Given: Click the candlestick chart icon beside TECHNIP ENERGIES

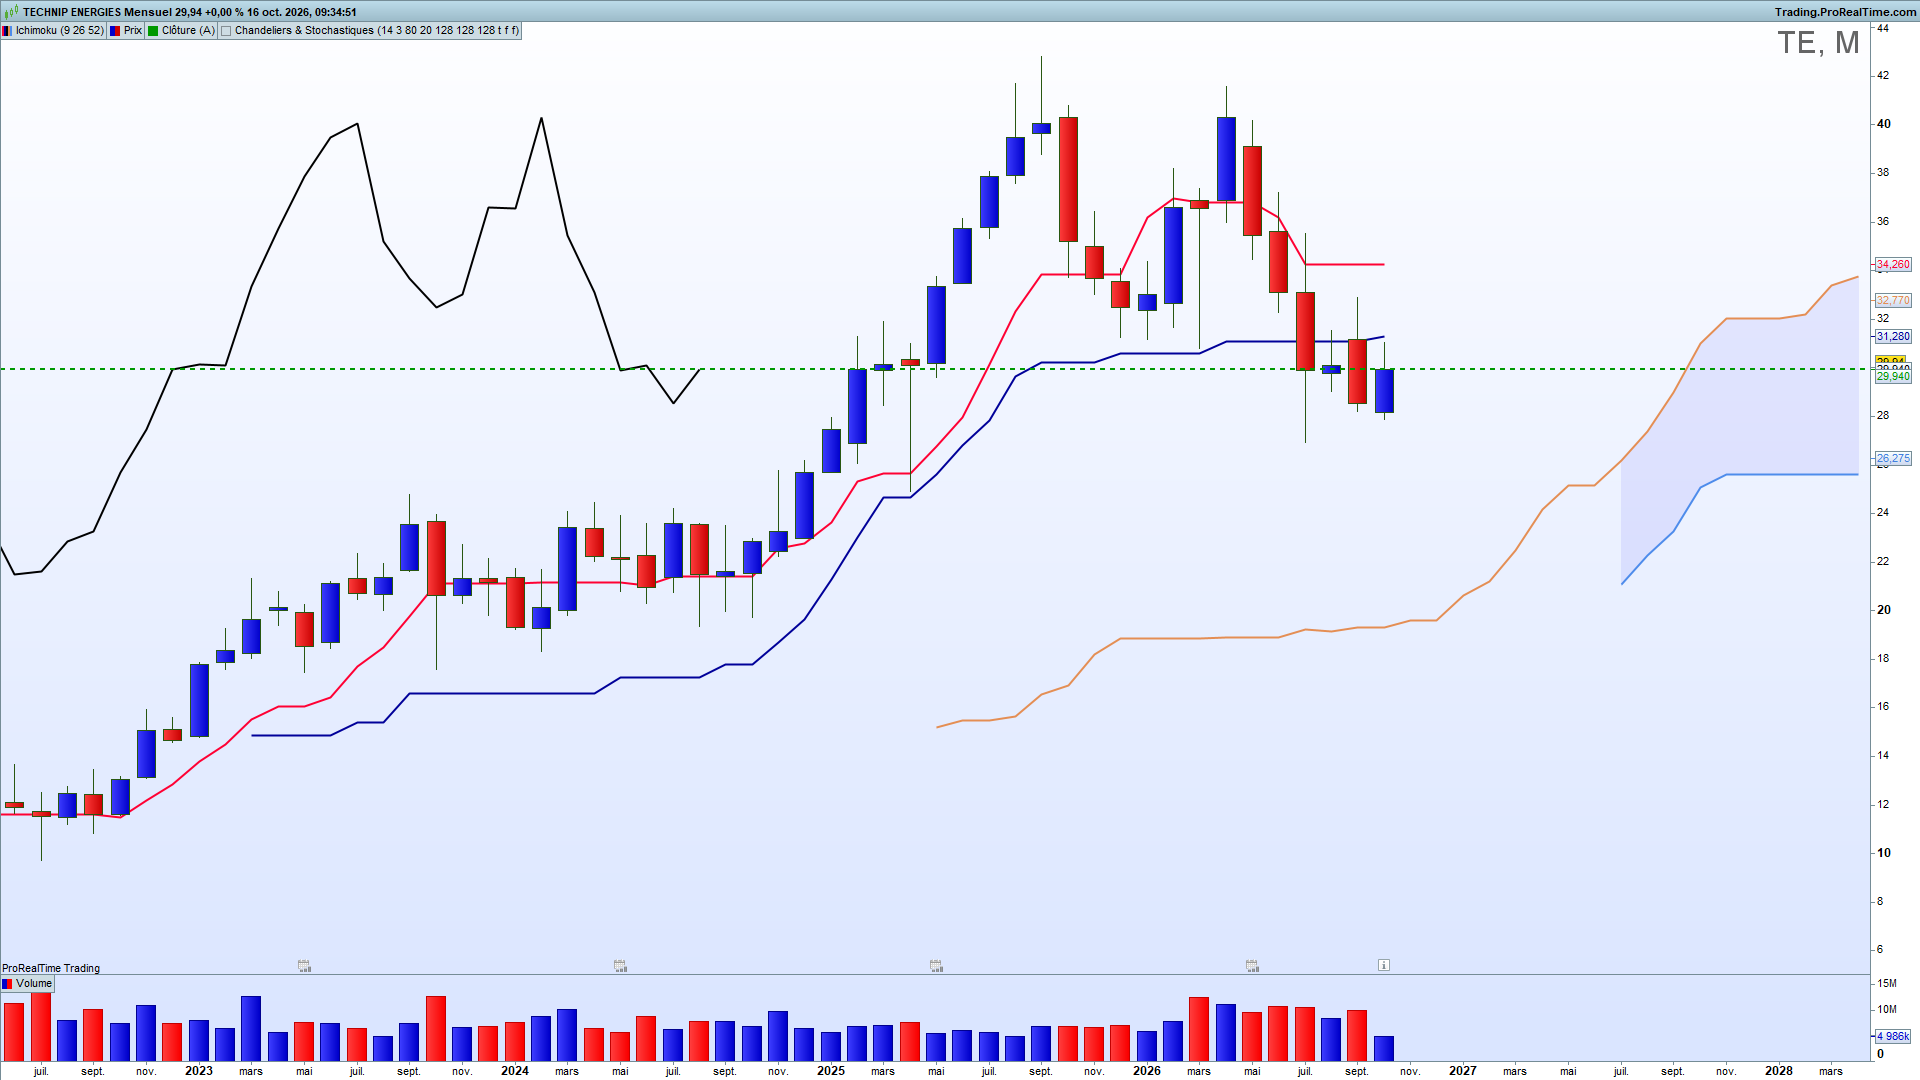Looking at the screenshot, I should pyautogui.click(x=11, y=12).
